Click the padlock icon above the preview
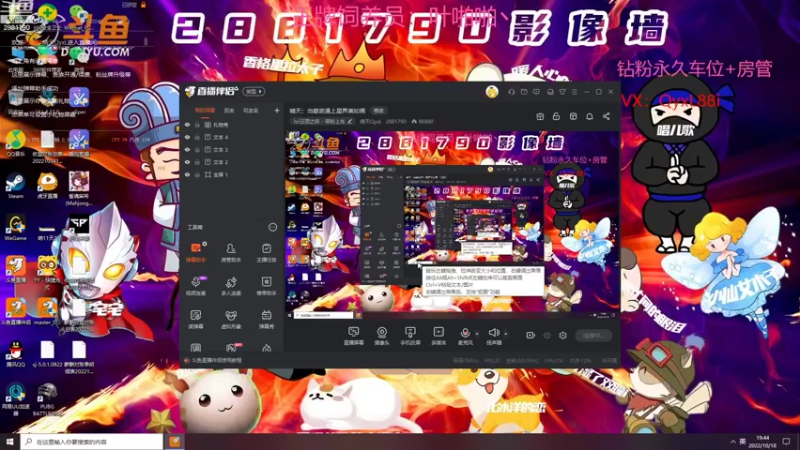This screenshot has height=450, width=800. pos(556,116)
